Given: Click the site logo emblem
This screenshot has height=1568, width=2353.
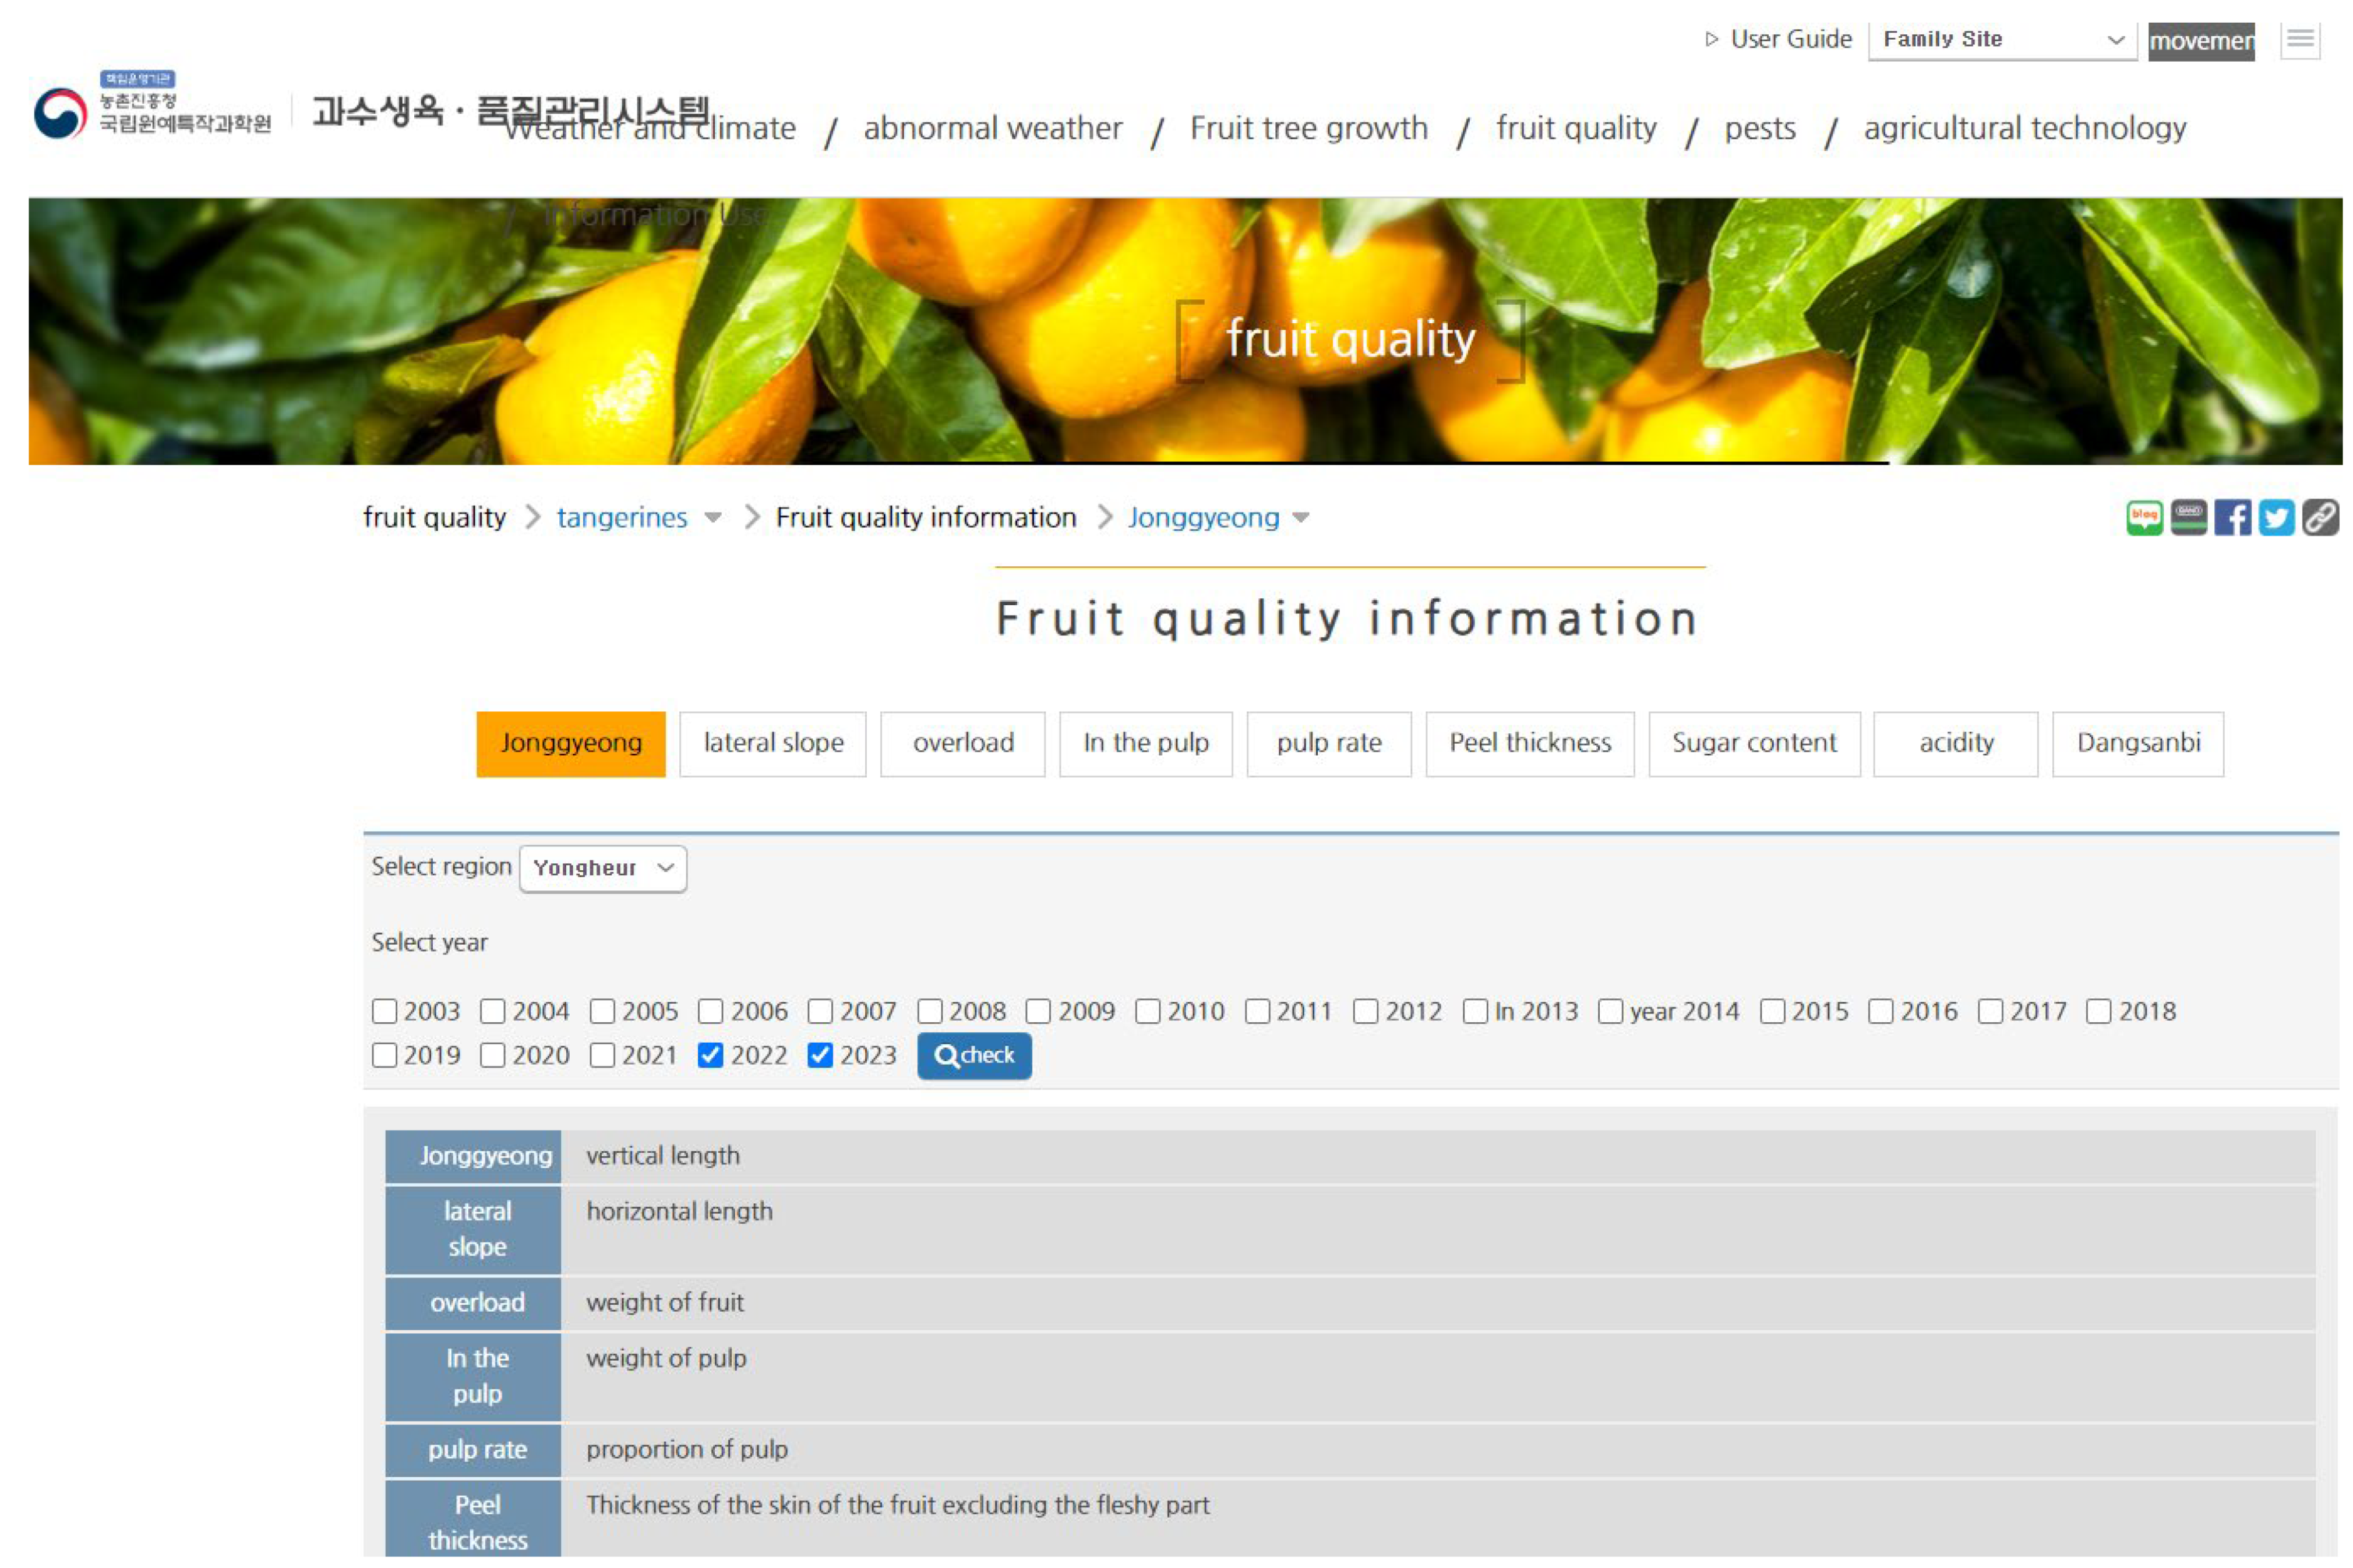Looking at the screenshot, I should coord(60,113).
